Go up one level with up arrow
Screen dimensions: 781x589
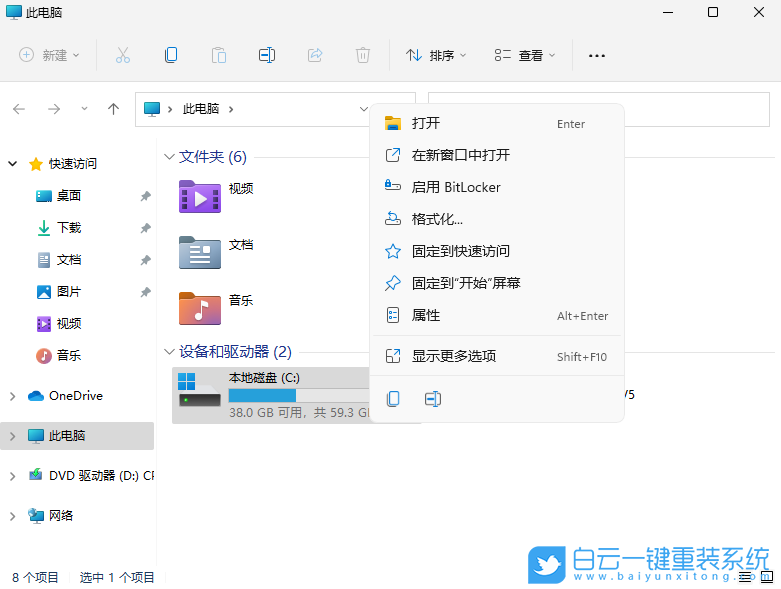point(114,109)
